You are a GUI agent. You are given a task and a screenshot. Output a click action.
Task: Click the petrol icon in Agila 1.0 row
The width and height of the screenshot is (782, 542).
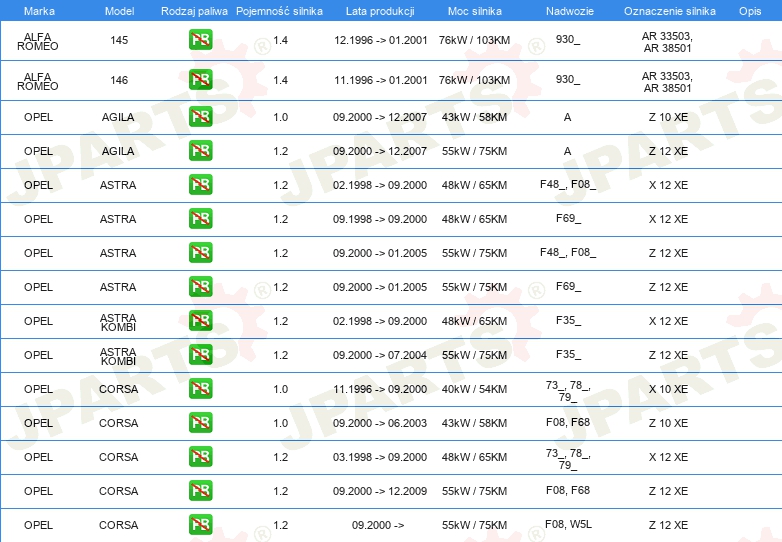click(200, 117)
